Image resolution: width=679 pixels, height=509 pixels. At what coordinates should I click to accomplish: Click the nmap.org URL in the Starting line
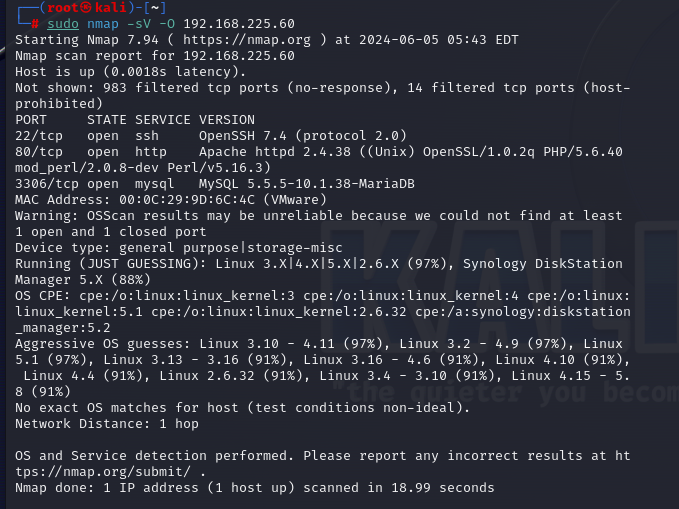tap(247, 40)
